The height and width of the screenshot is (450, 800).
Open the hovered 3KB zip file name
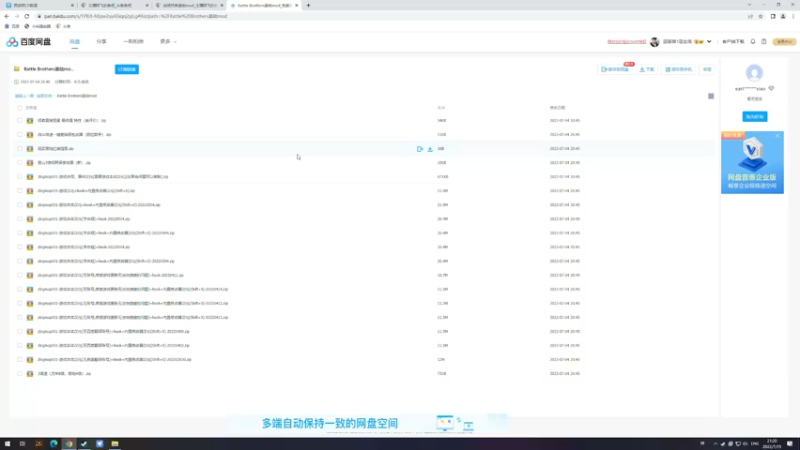pyautogui.click(x=56, y=149)
